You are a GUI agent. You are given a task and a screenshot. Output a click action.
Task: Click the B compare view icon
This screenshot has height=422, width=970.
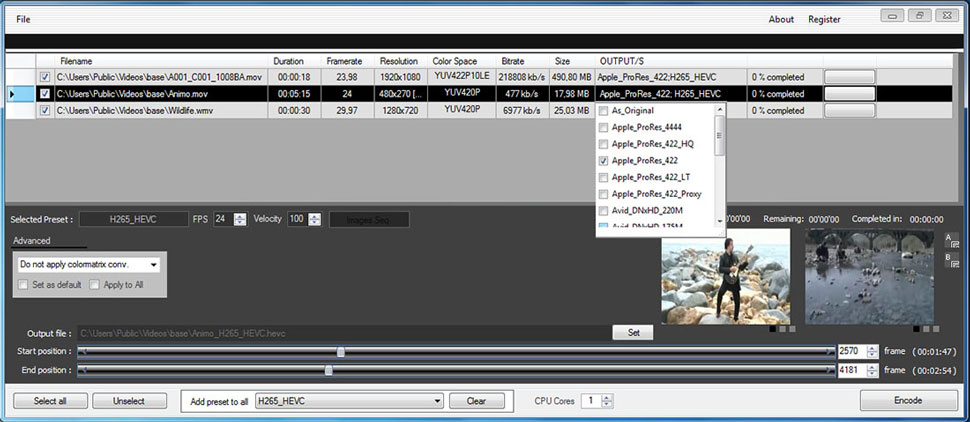pos(952,265)
